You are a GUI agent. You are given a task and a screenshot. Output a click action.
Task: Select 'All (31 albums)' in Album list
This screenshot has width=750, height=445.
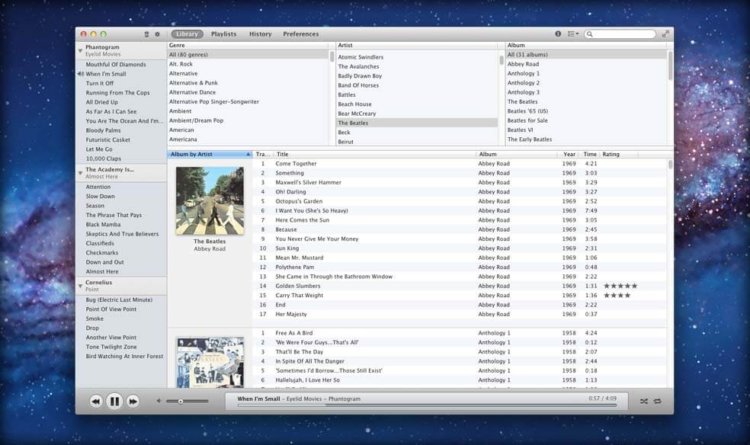pos(586,55)
